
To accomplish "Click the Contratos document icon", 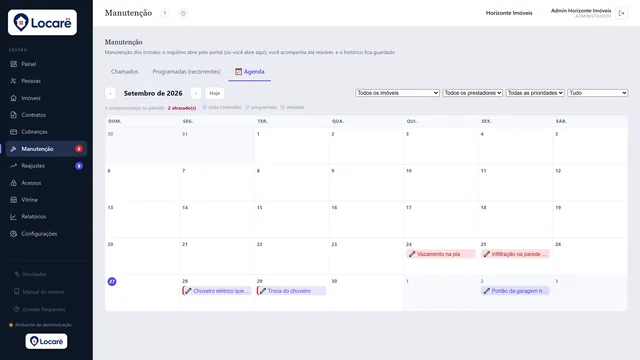I will [13, 115].
